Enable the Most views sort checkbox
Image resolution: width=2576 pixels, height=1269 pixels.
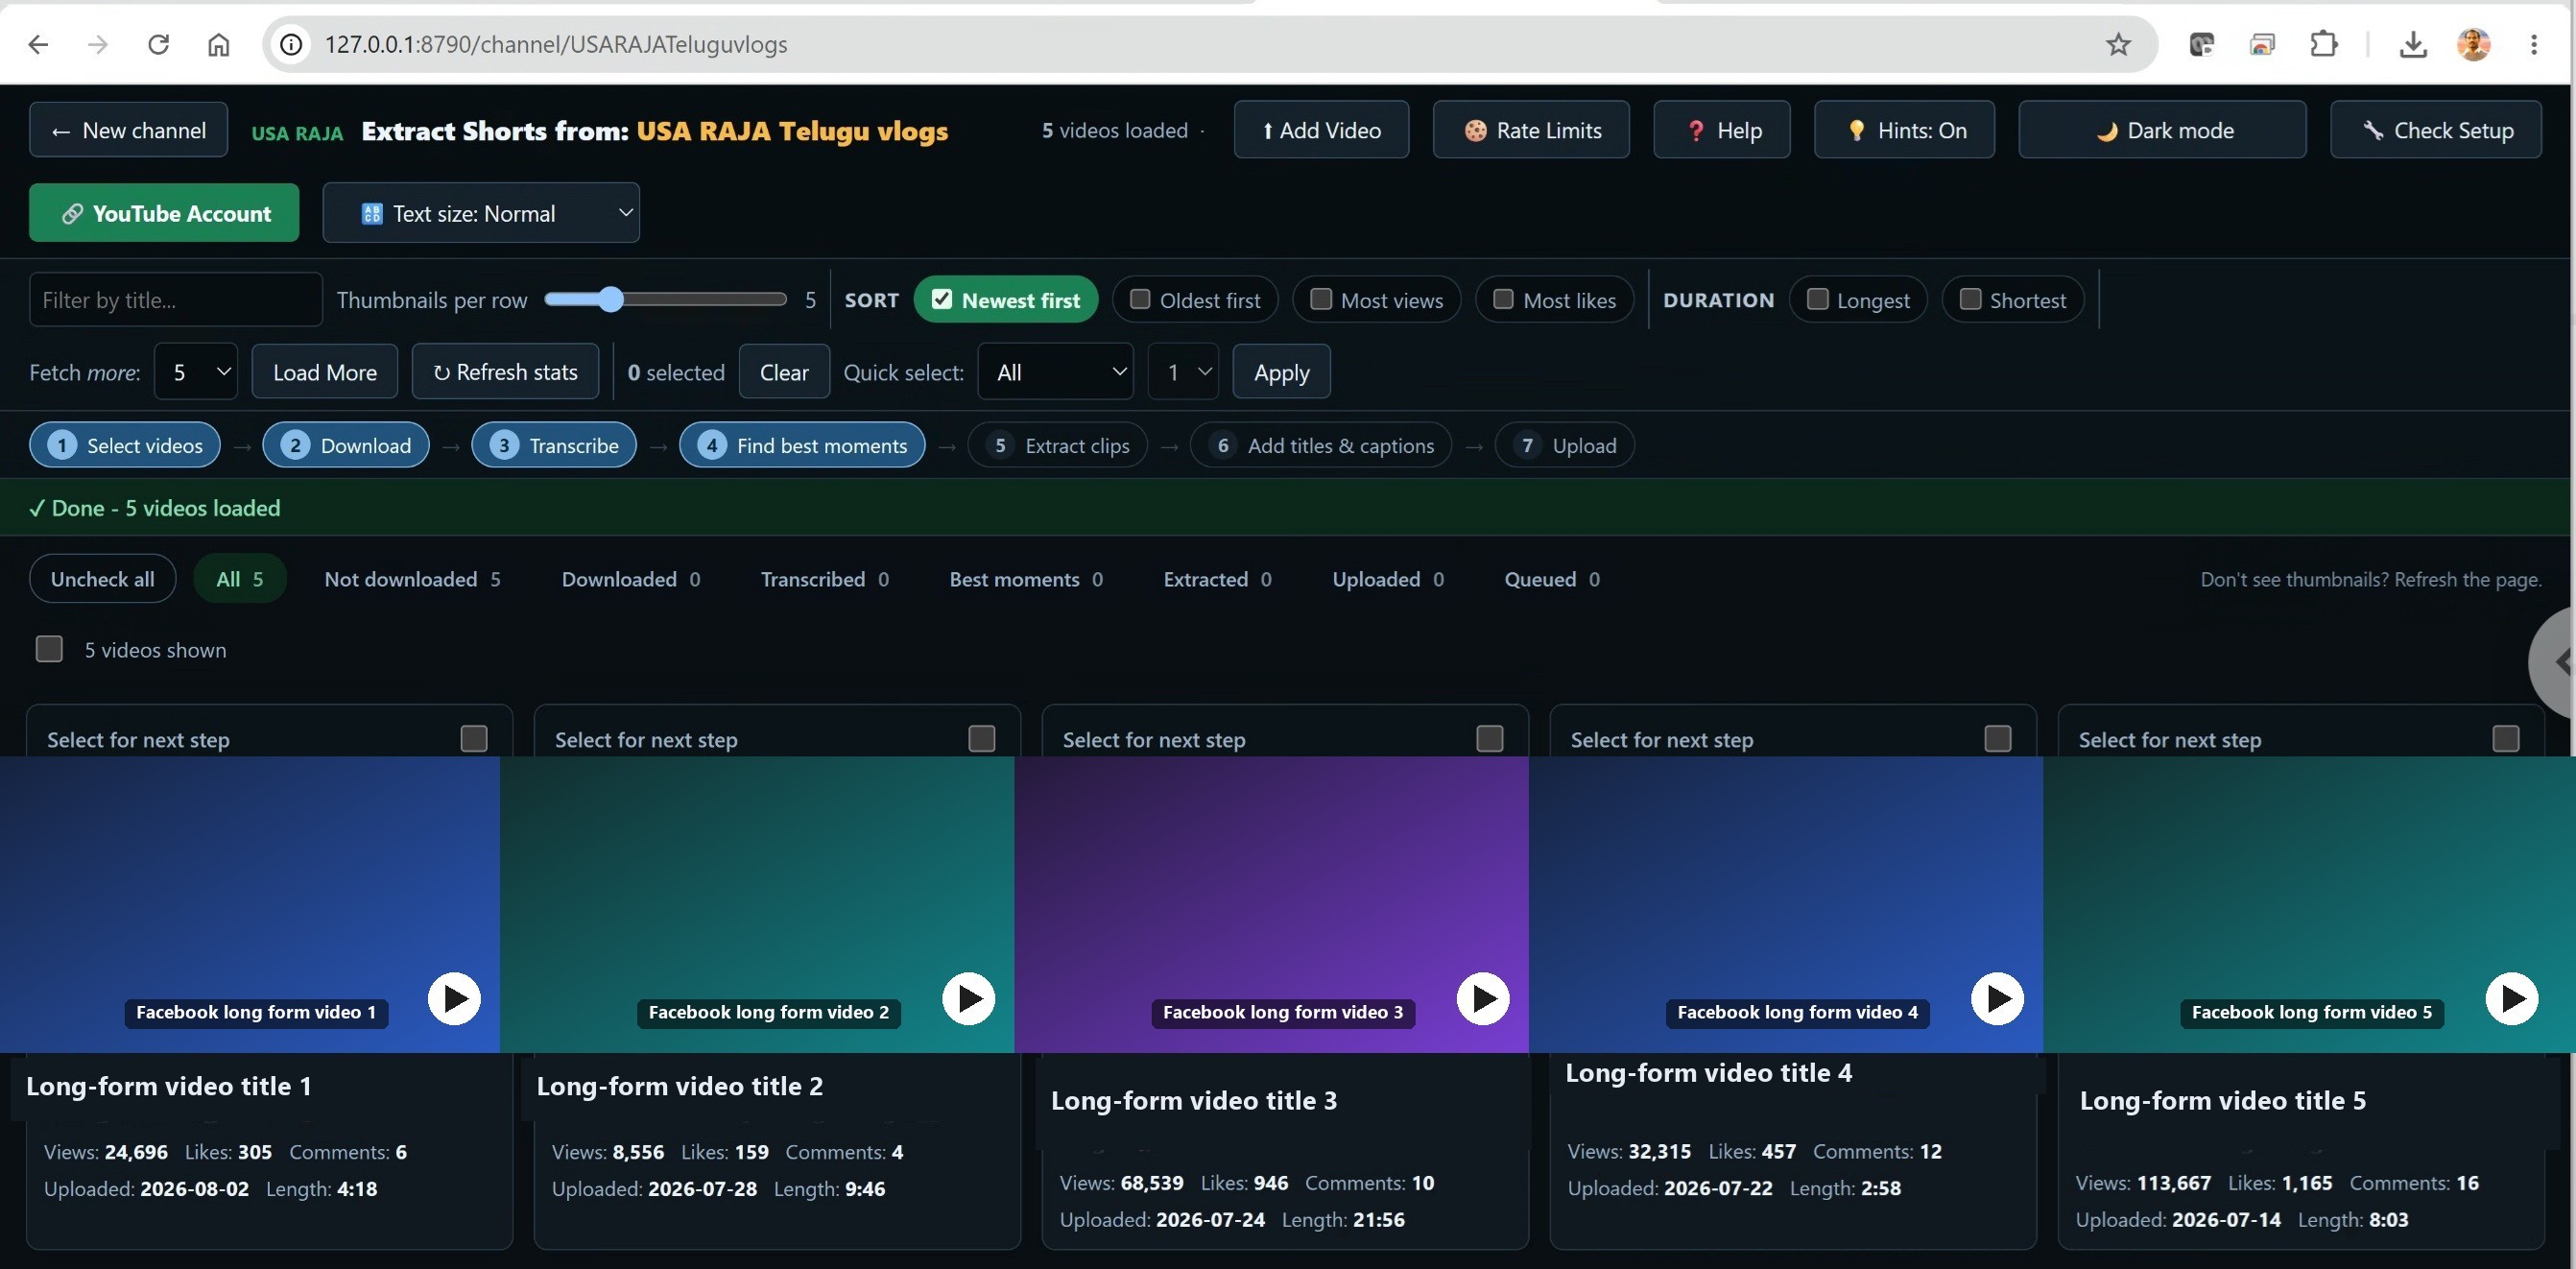click(x=1320, y=299)
